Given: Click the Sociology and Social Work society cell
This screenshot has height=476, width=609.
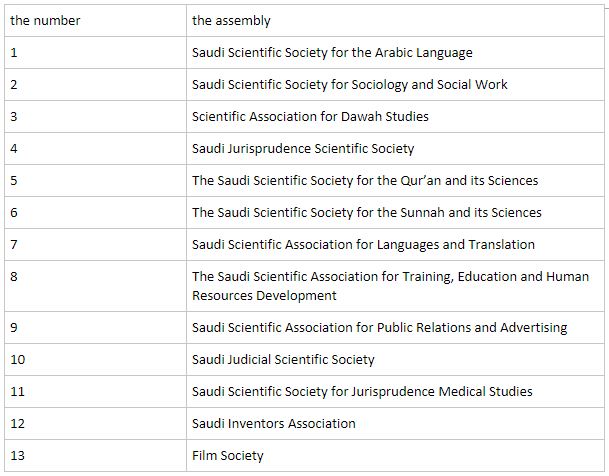Looking at the screenshot, I should point(350,84).
